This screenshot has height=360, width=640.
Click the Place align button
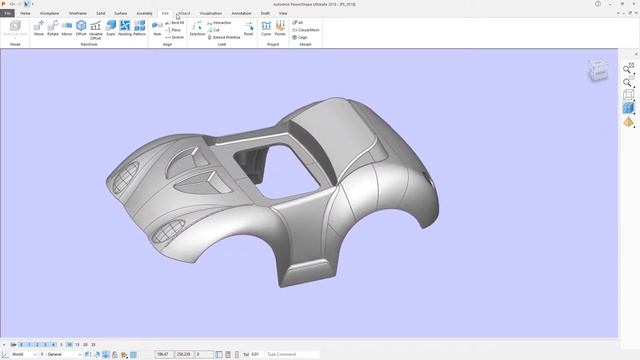pos(173,30)
